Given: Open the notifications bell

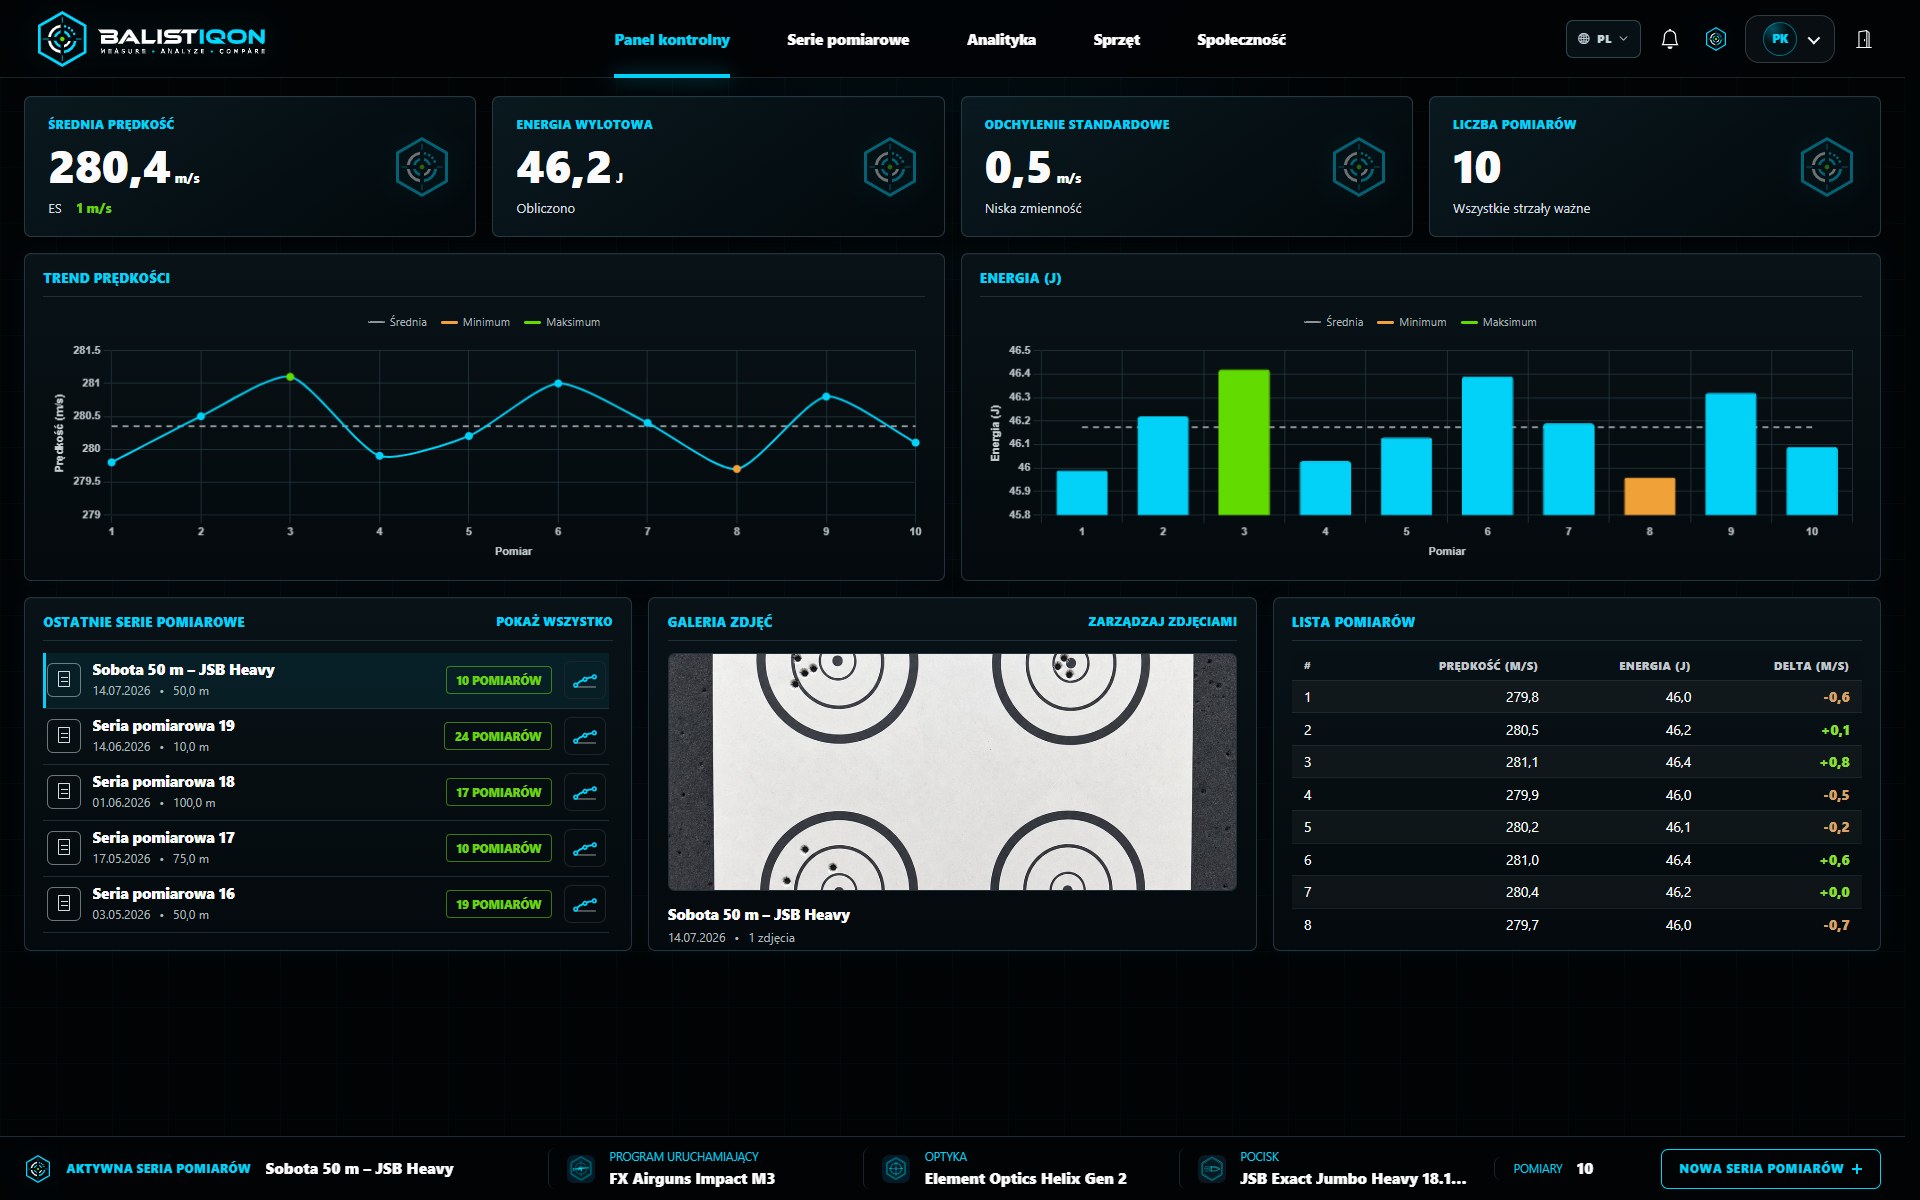Looking at the screenshot, I should coord(1669,39).
